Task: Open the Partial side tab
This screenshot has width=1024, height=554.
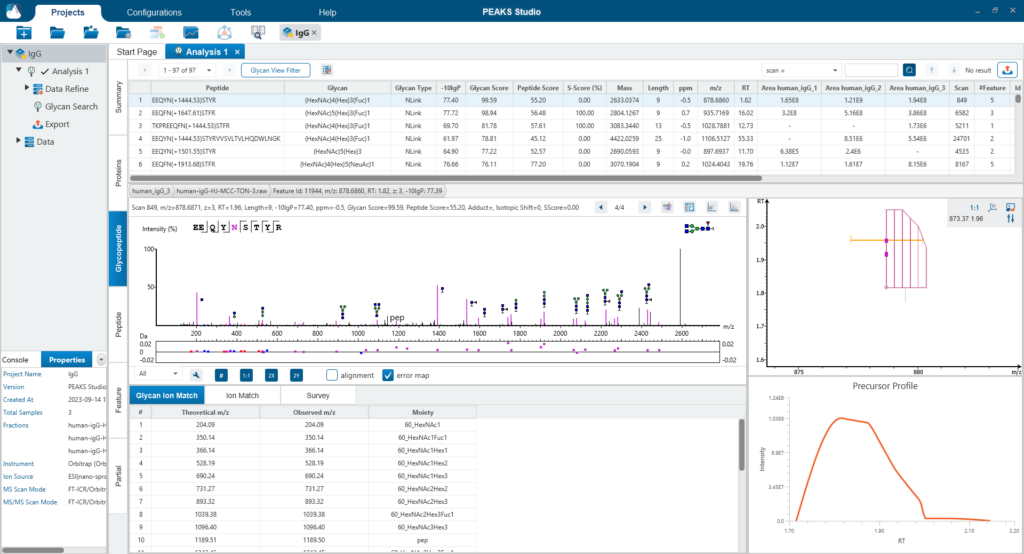Action: pos(118,476)
